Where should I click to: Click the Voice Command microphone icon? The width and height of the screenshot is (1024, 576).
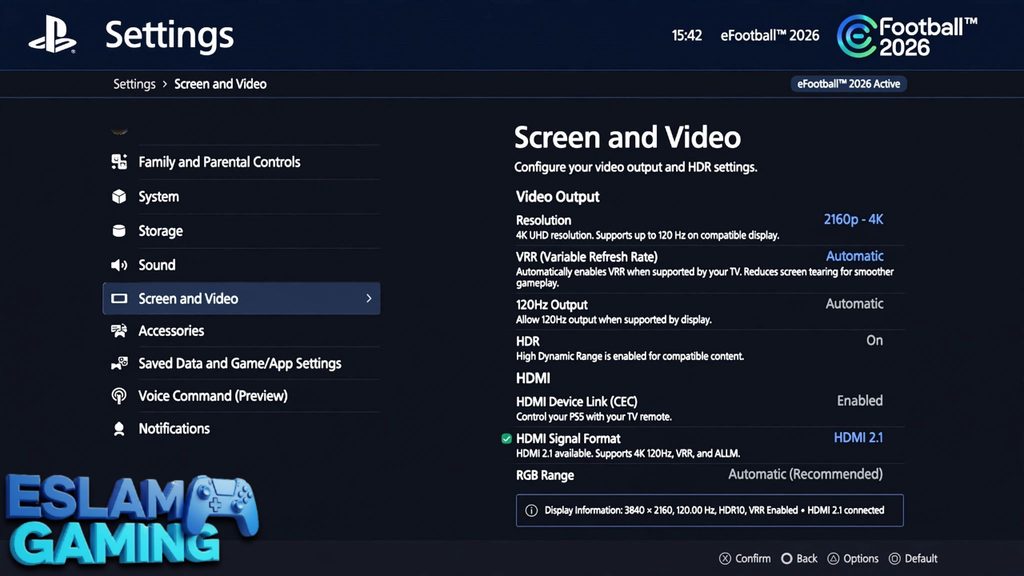(x=119, y=396)
